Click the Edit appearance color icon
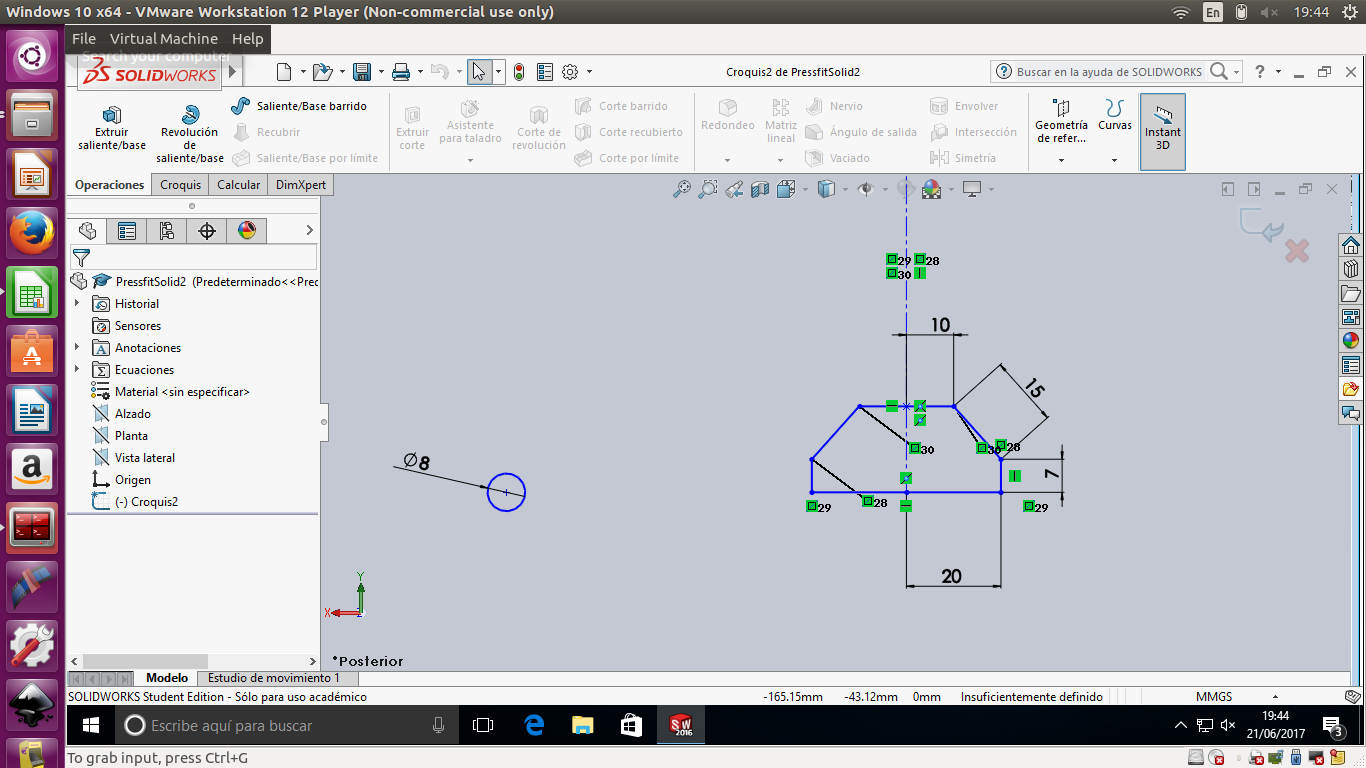1366x768 pixels. coord(931,188)
